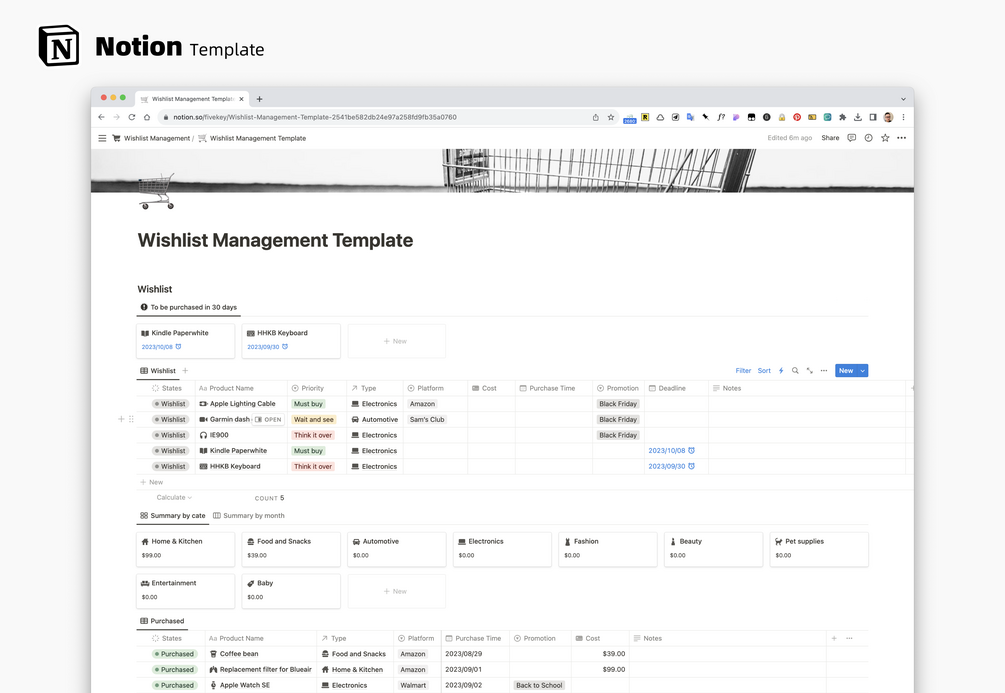Click the blue New button
Screen dimensions: 1005x693
click(846, 371)
